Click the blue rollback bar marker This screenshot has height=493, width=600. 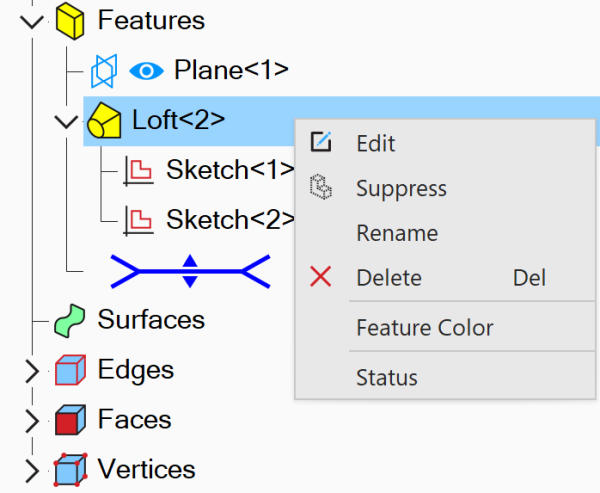click(x=190, y=271)
